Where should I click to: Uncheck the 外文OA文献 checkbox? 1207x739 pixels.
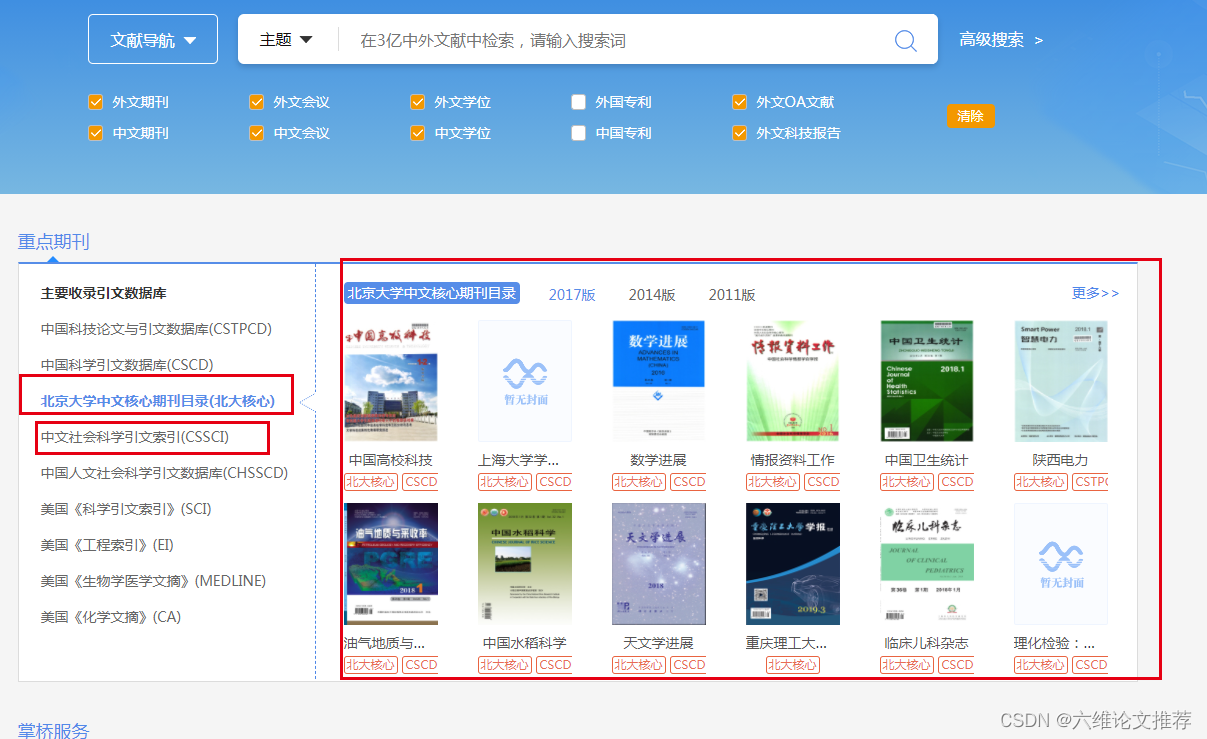pos(740,102)
